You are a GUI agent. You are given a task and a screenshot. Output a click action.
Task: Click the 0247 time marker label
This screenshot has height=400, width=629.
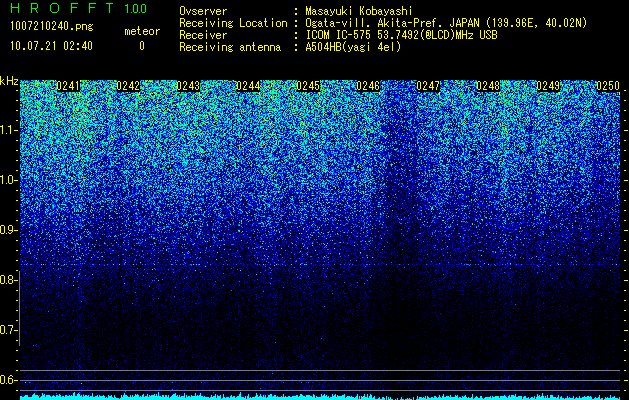pyautogui.click(x=428, y=86)
